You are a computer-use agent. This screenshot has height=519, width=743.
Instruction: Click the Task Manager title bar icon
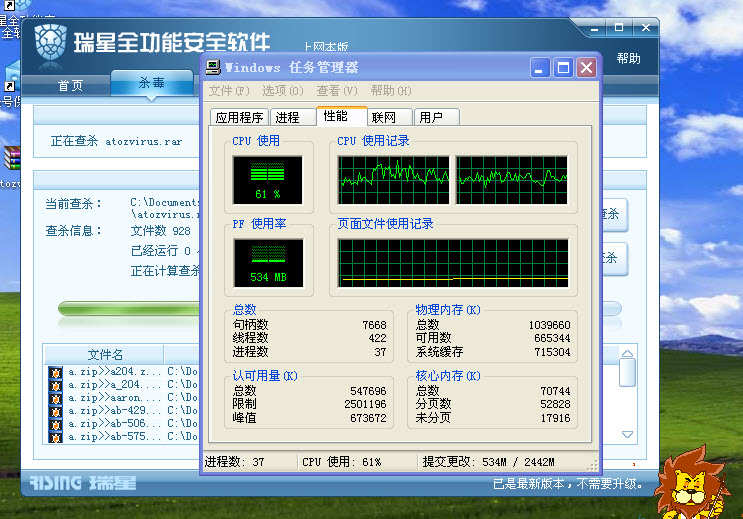213,67
